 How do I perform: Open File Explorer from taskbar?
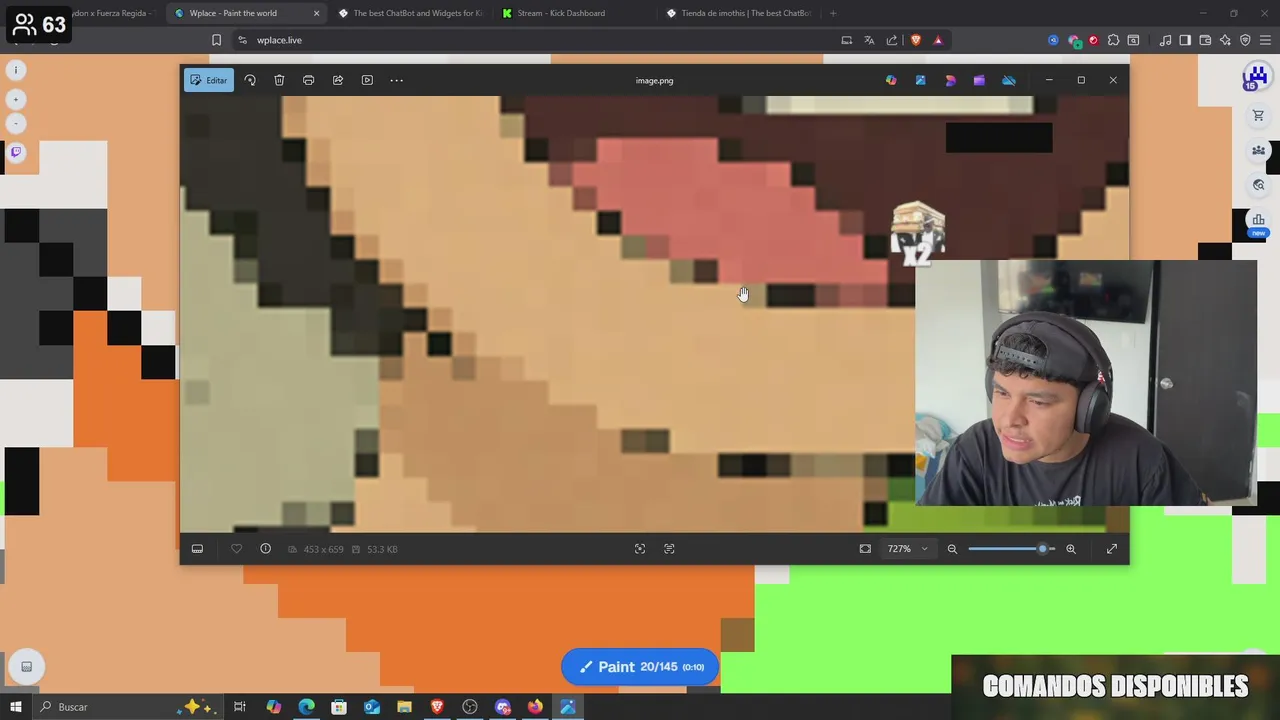[404, 707]
